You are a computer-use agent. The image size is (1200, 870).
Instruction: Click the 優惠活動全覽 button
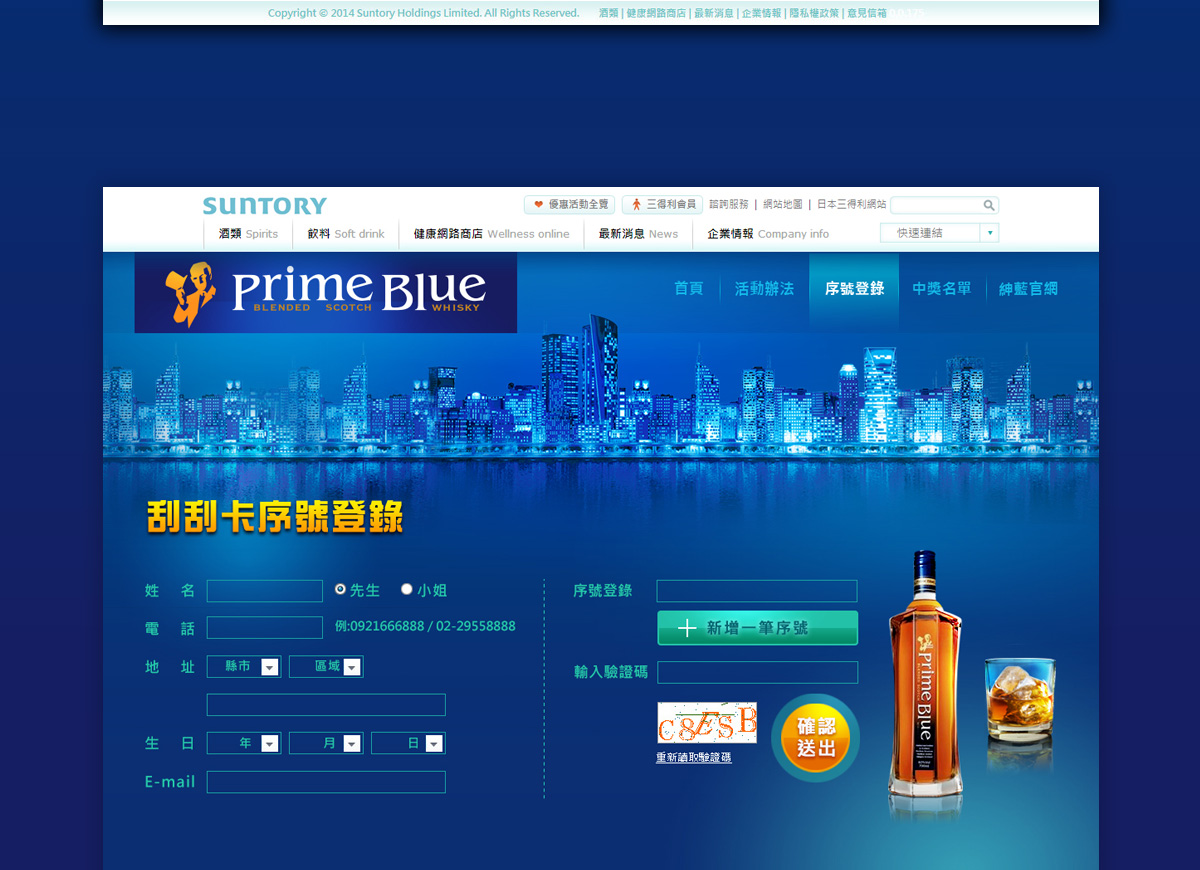coord(569,205)
